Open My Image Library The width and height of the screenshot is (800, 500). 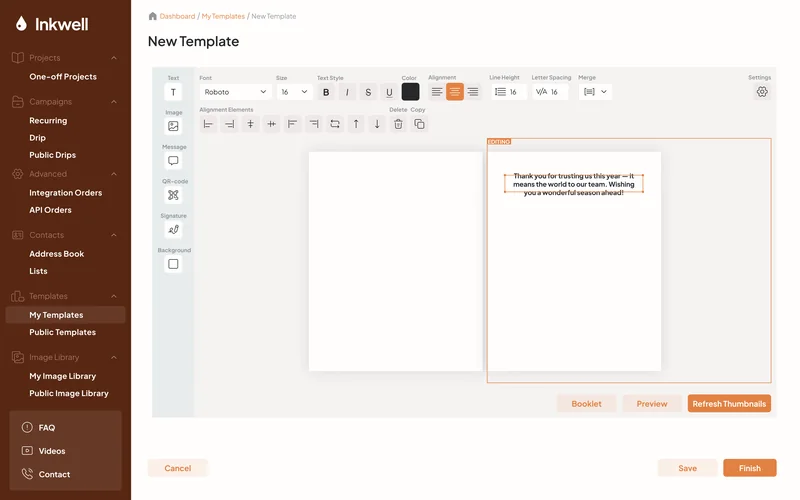coord(62,376)
